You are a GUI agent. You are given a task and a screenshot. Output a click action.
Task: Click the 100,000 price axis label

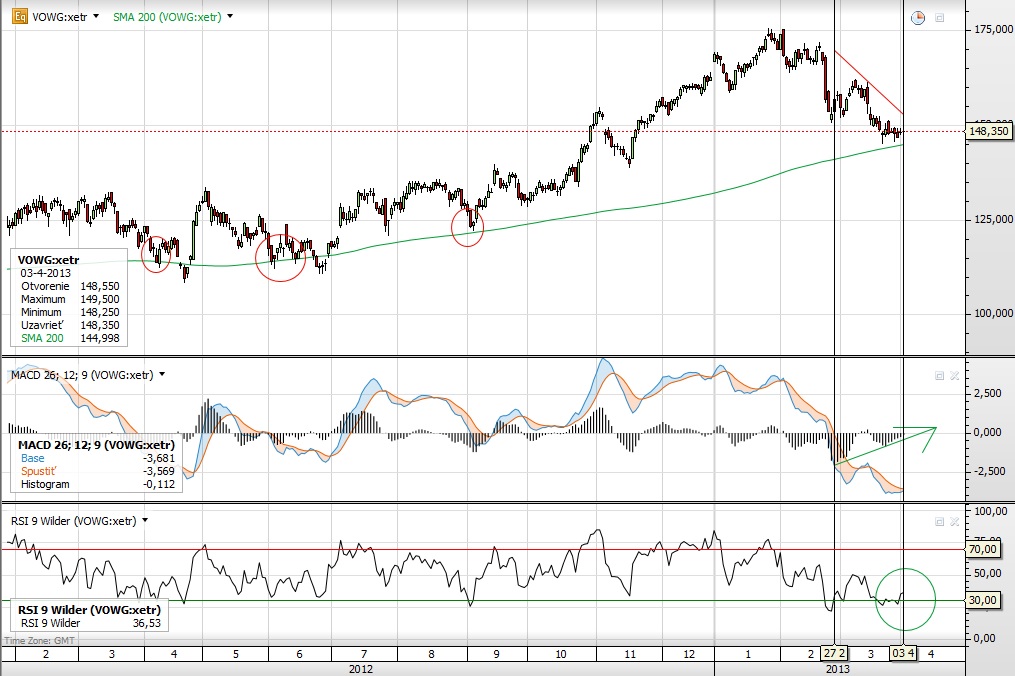(x=993, y=313)
